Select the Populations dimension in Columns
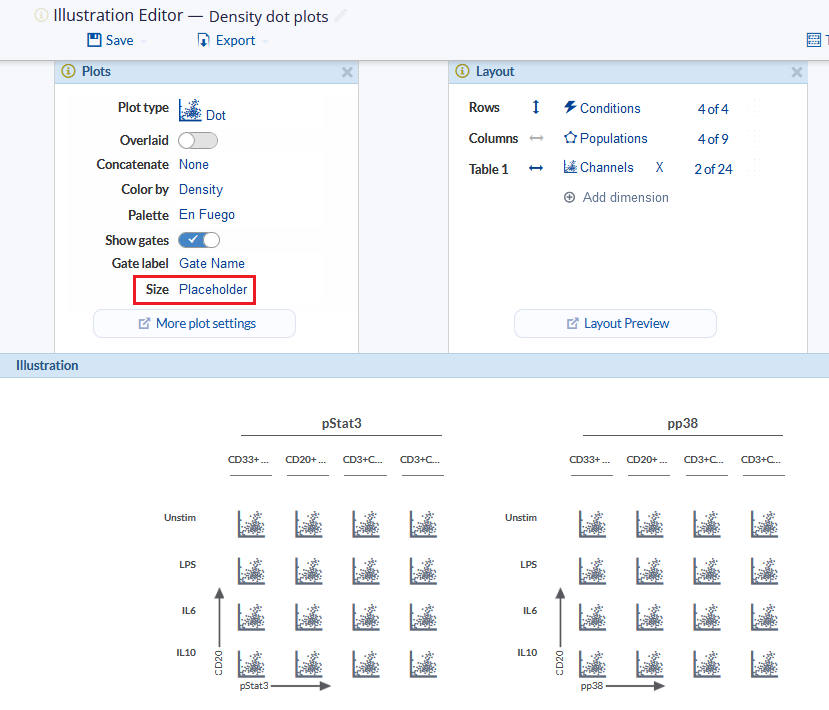Viewport: 829px width, 710px height. 613,139
